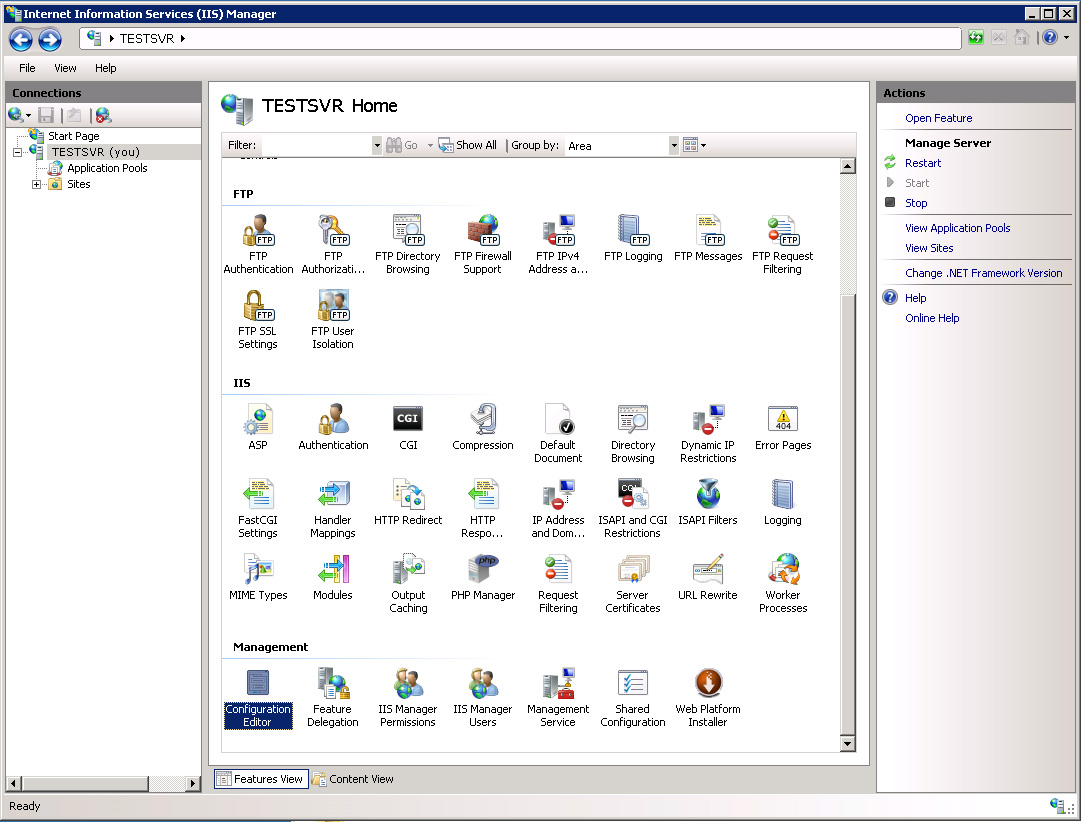Image resolution: width=1081 pixels, height=822 pixels.
Task: Open FTP User Isolation
Action: [333, 319]
